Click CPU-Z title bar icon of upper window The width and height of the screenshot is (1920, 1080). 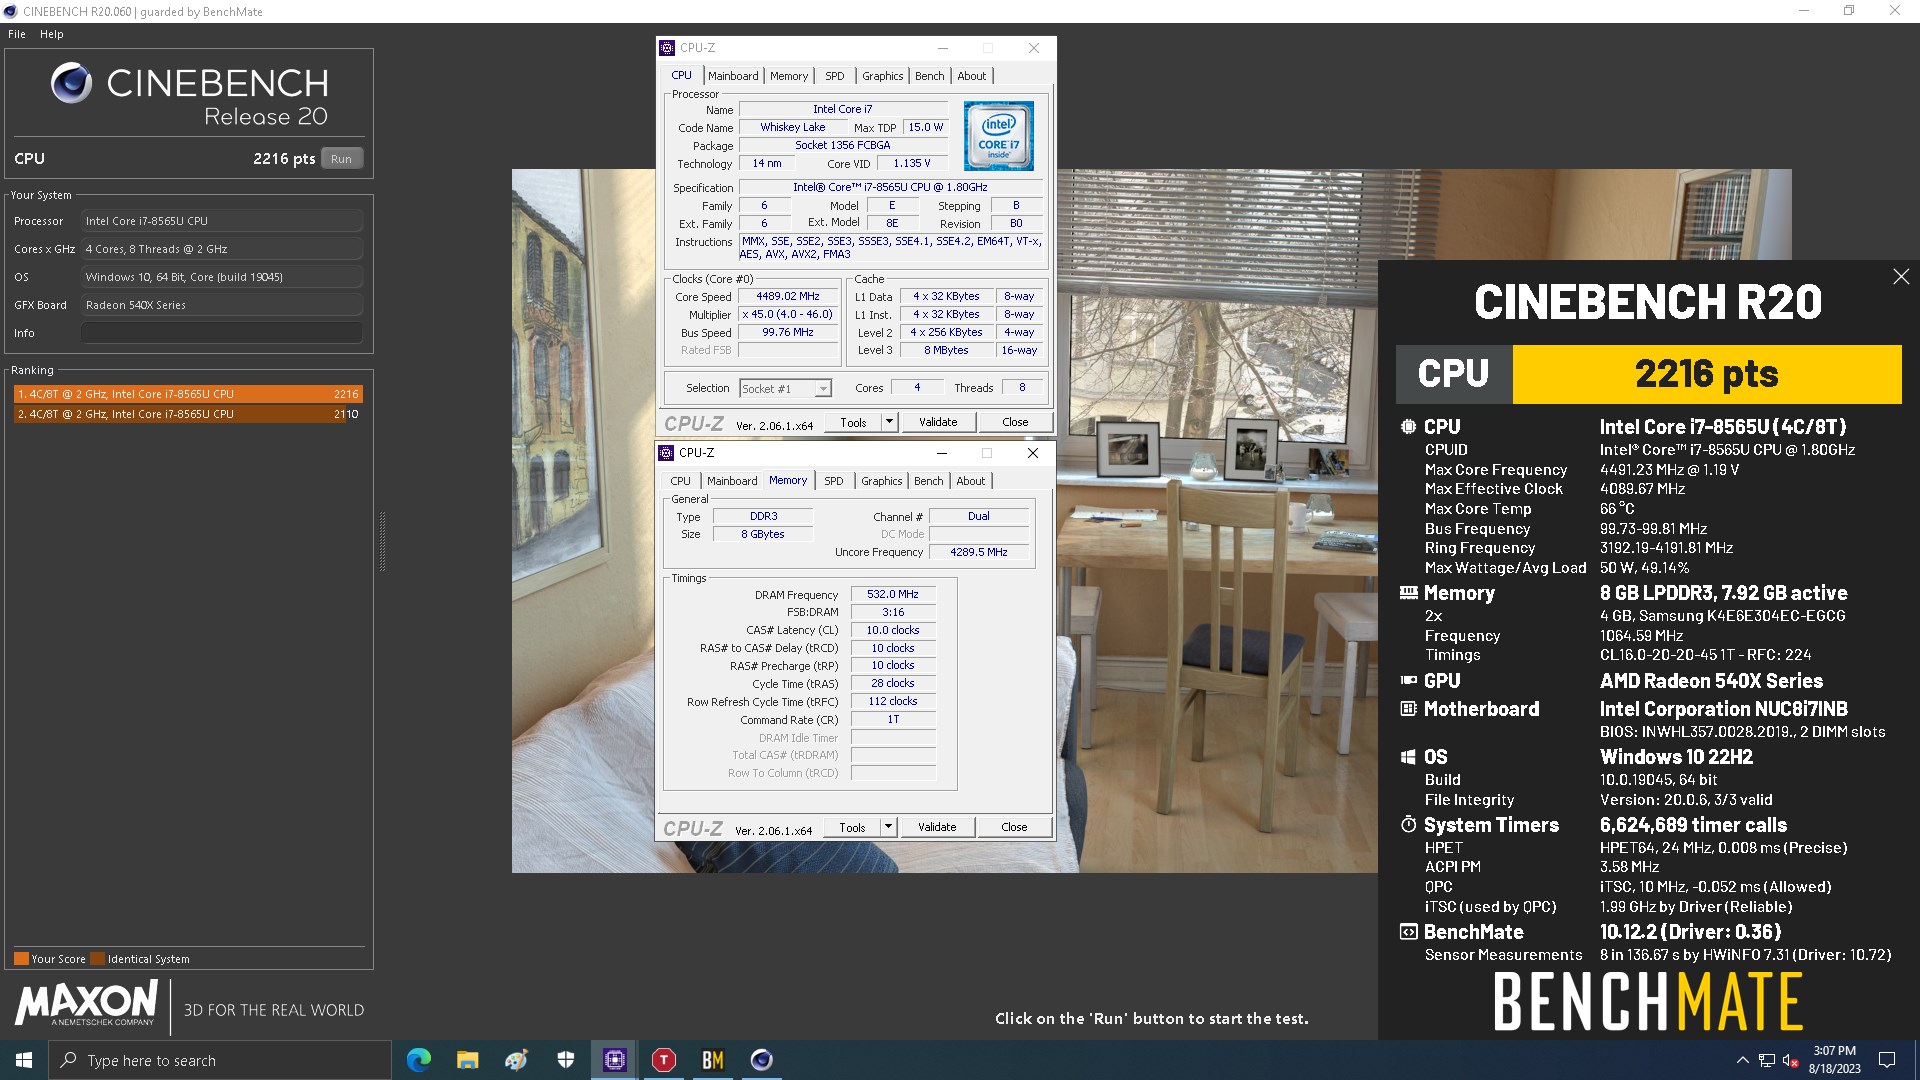[x=667, y=48]
